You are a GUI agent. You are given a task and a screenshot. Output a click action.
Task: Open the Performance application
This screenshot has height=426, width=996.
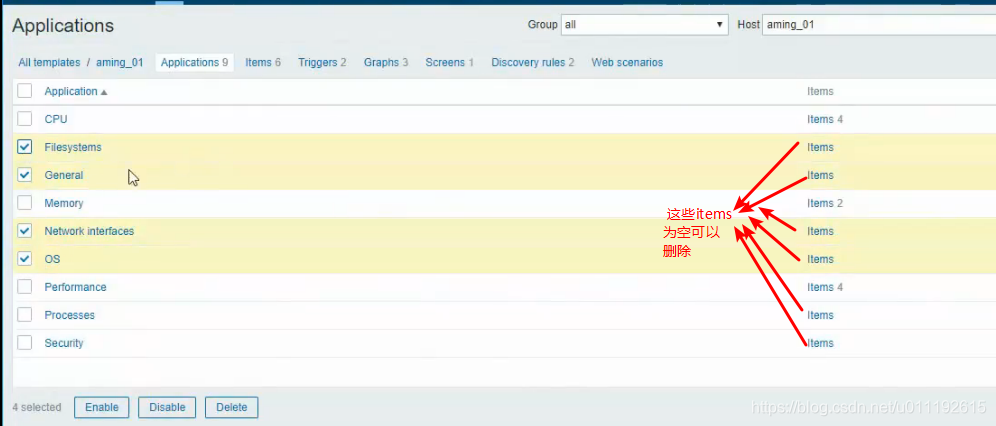[x=76, y=287]
